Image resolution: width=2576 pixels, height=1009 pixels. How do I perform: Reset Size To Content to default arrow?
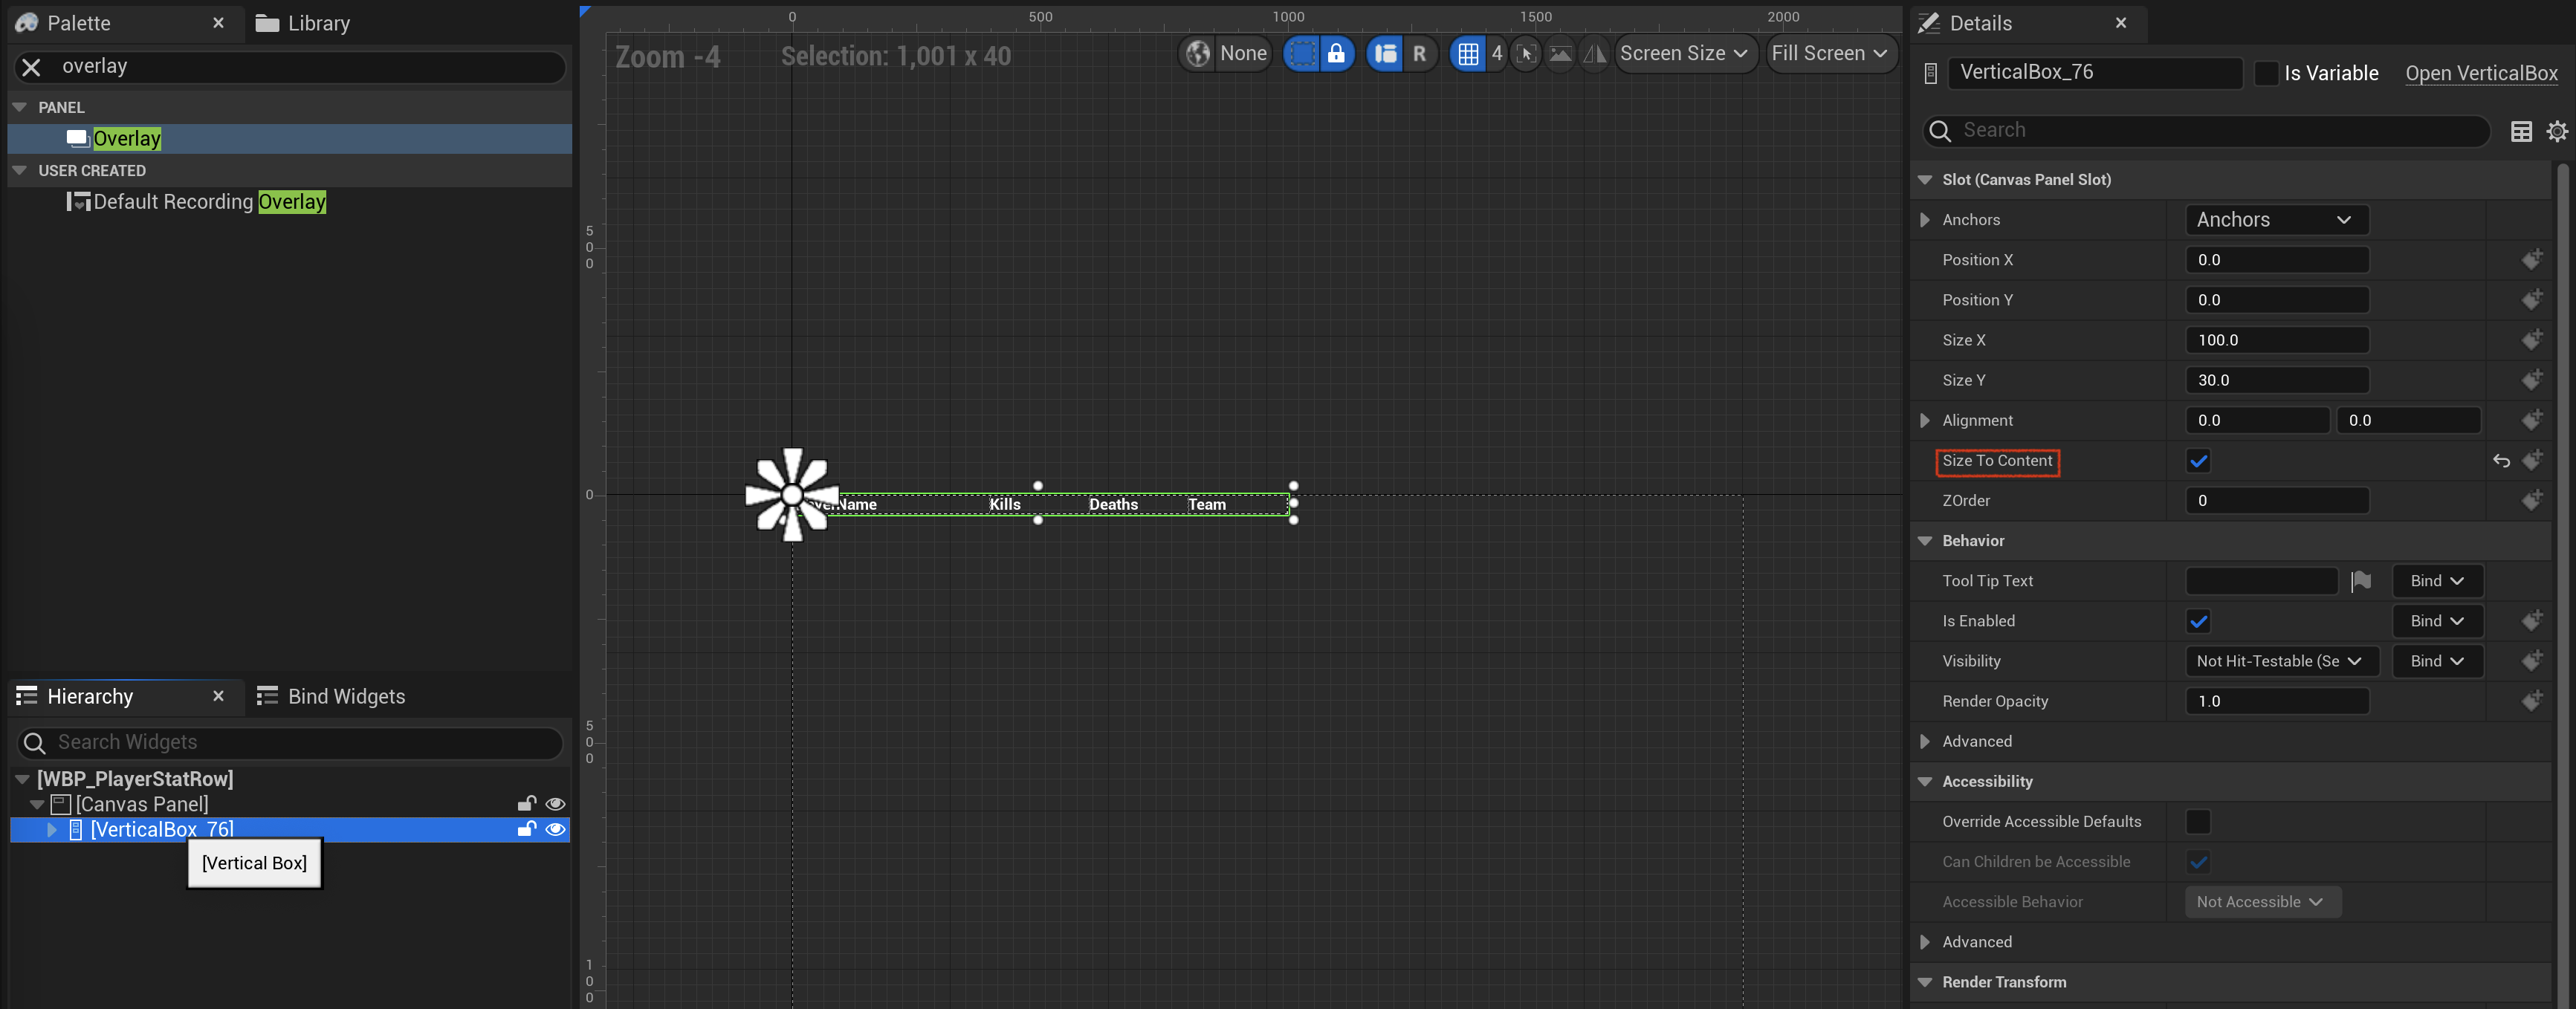[2500, 461]
